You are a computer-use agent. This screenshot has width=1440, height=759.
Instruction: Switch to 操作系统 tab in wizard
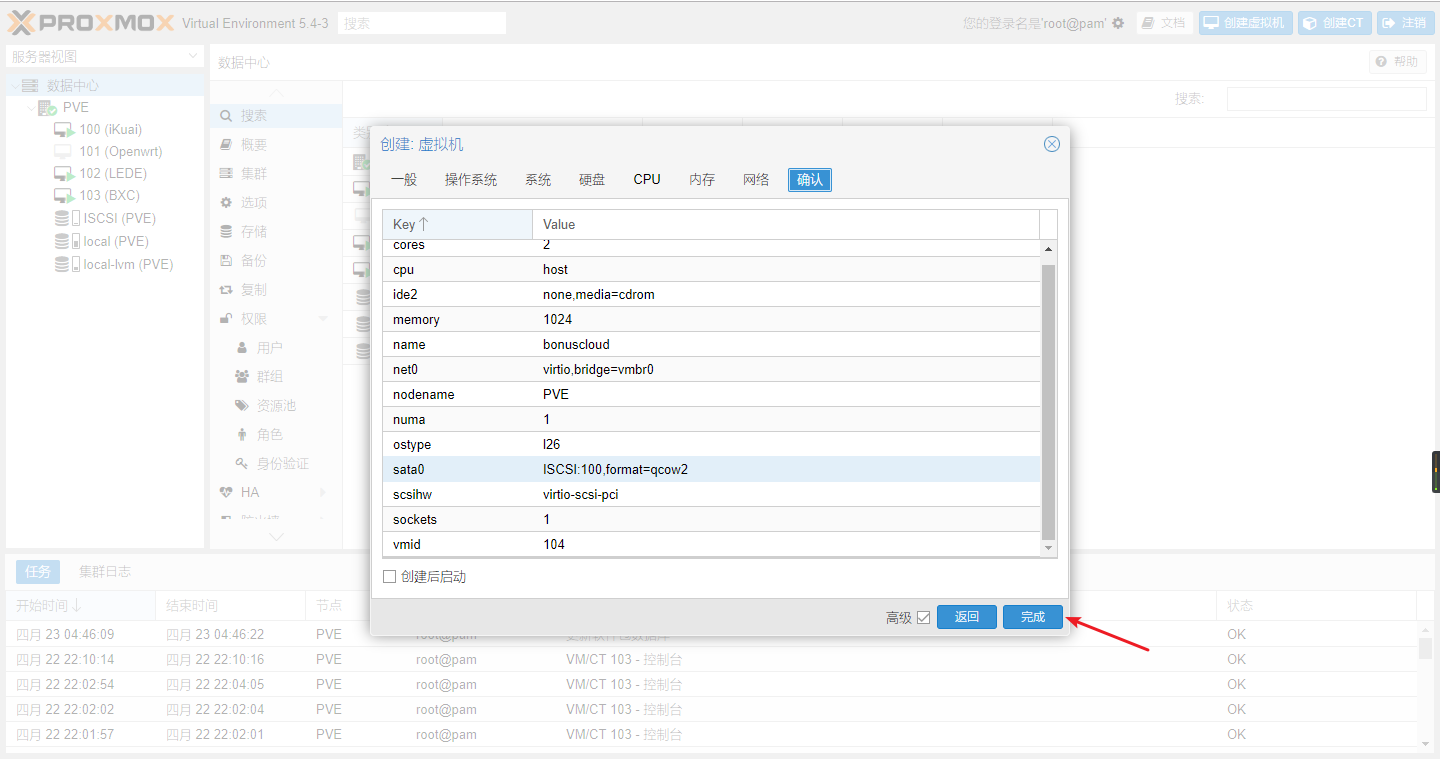471,180
